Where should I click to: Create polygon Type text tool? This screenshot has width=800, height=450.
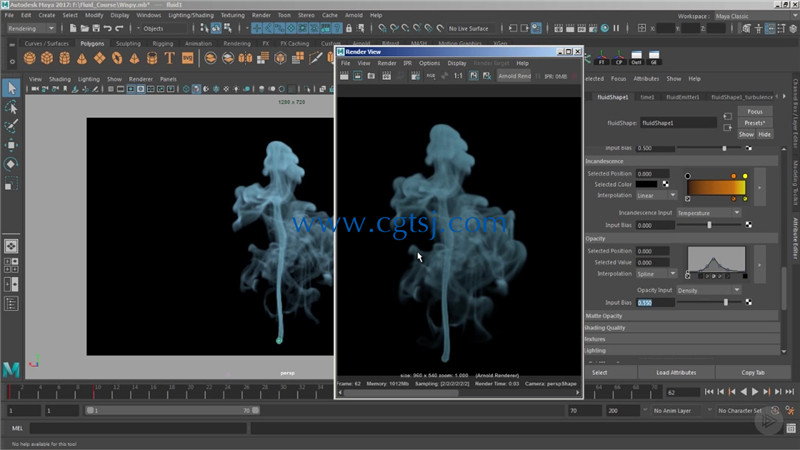[169, 58]
